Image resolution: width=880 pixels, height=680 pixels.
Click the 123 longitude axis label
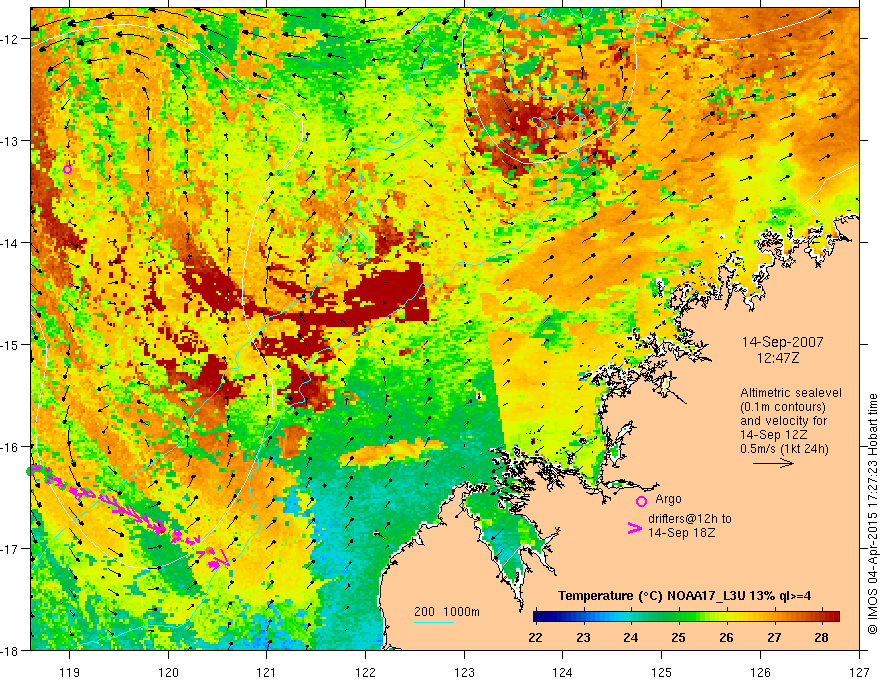tap(464, 672)
